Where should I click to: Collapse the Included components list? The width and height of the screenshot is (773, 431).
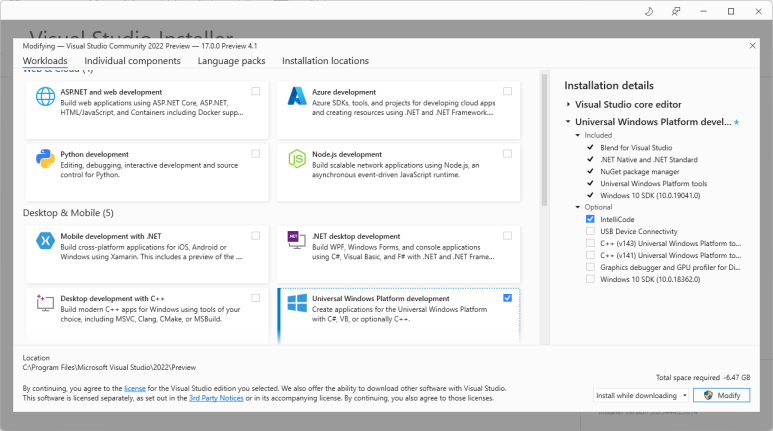point(578,135)
